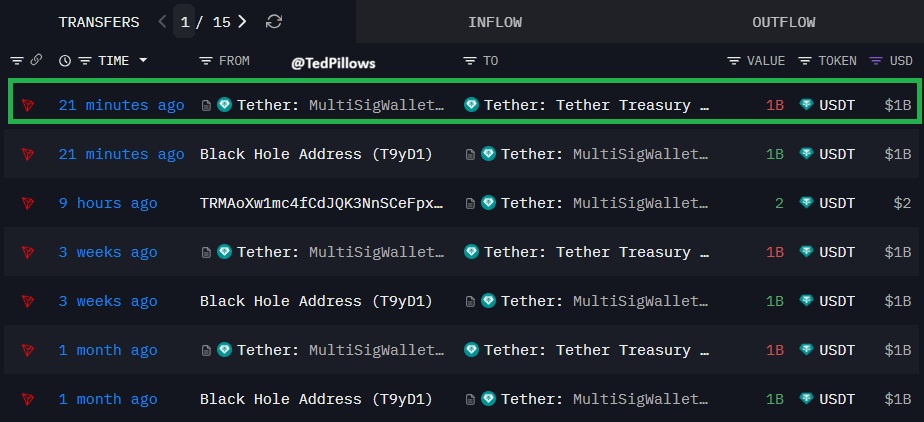Image resolution: width=924 pixels, height=422 pixels.
Task: Click red 1B value in 21 minutes Treasury row
Action: click(x=775, y=106)
